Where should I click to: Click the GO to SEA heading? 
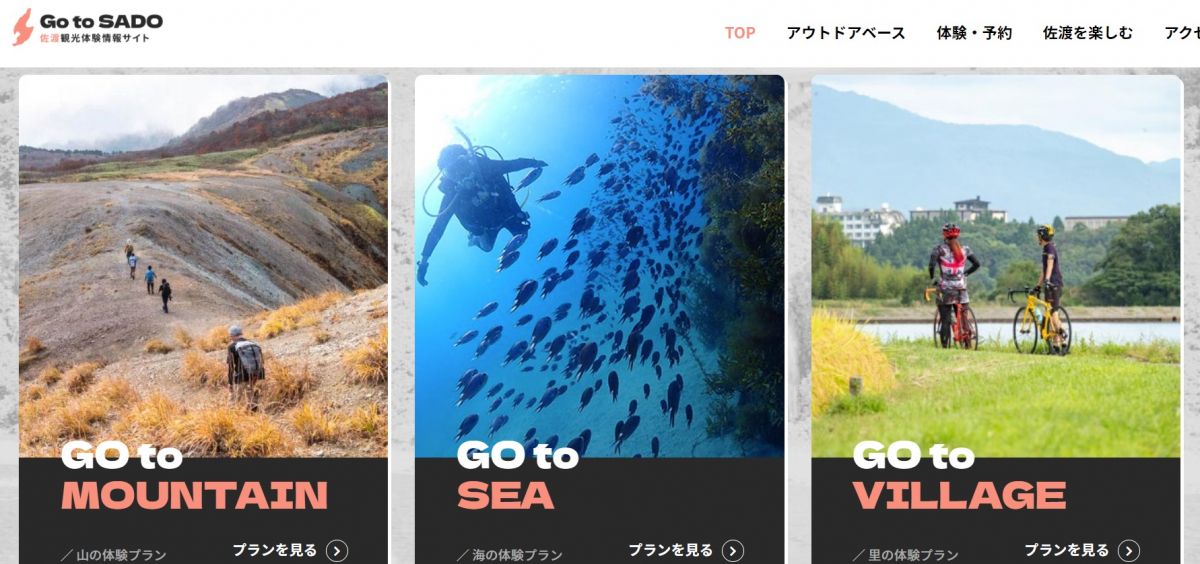pyautogui.click(x=518, y=476)
